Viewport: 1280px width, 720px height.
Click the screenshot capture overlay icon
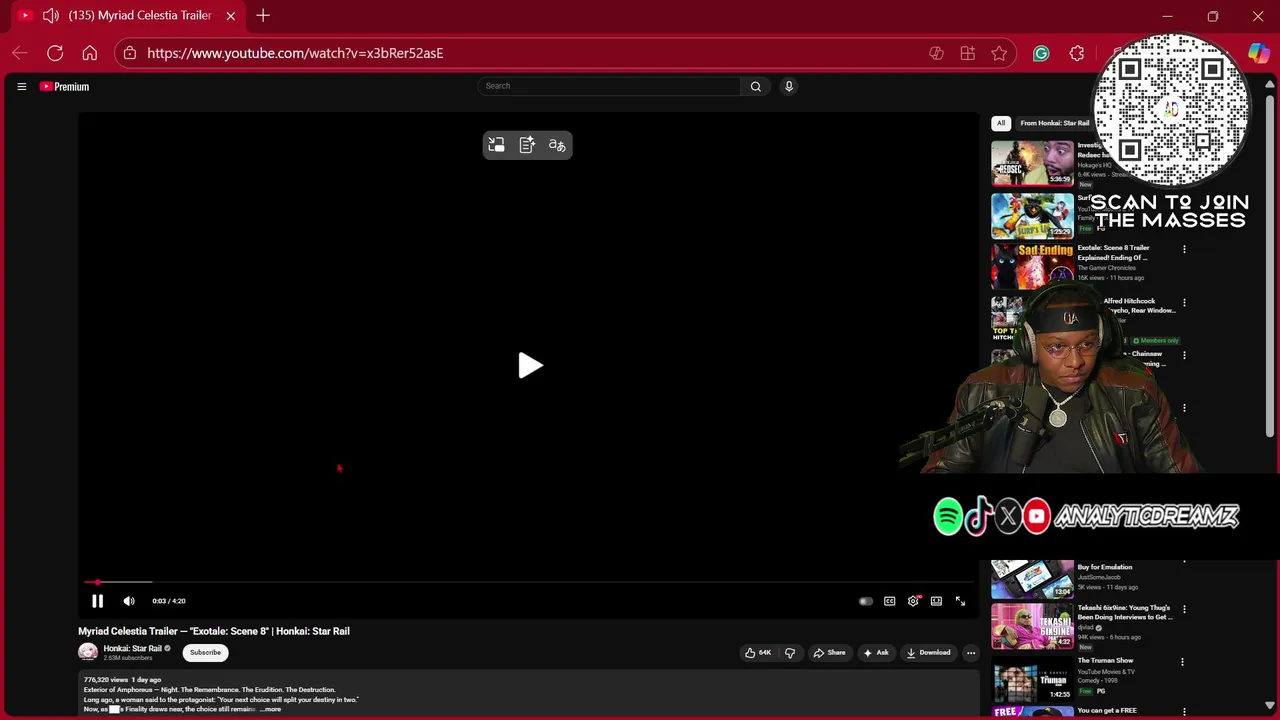click(x=496, y=145)
